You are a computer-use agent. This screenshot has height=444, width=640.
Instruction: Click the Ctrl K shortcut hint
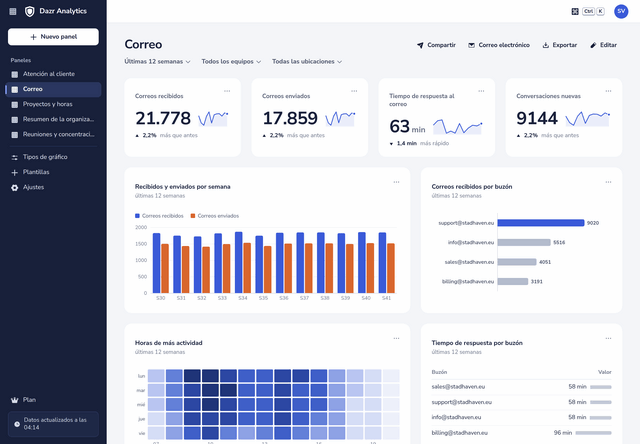click(x=593, y=11)
